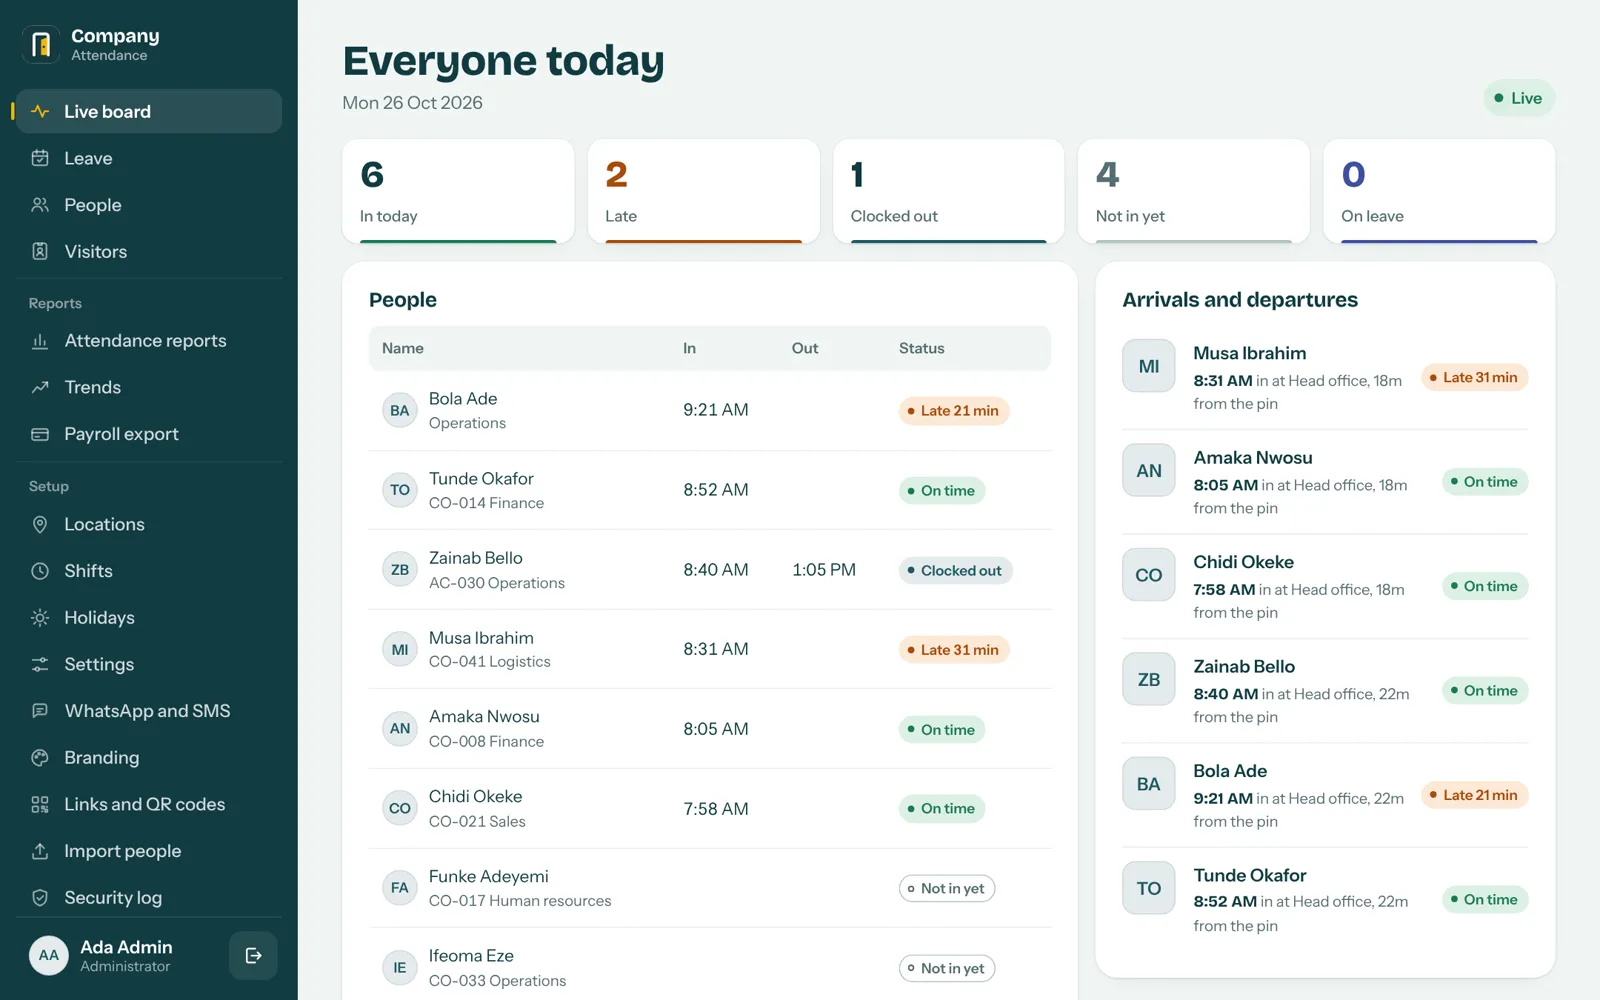The width and height of the screenshot is (1600, 1000).
Task: Open the Live board page
Action: 148,111
